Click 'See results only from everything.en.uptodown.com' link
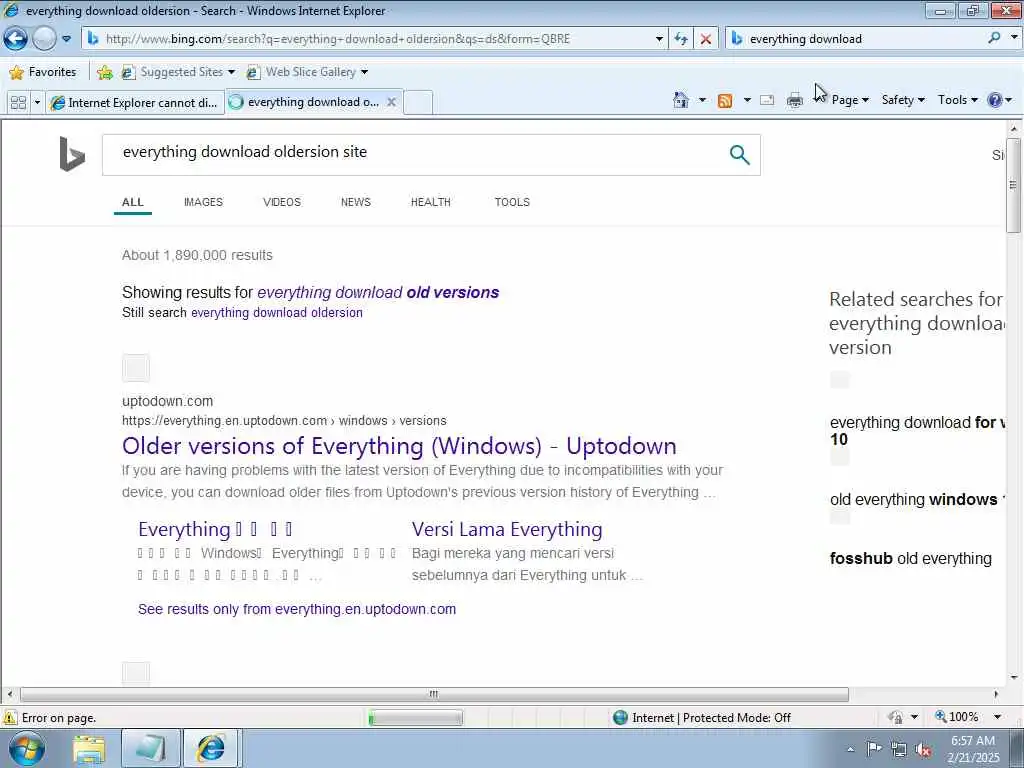Image resolution: width=1024 pixels, height=768 pixels. [x=297, y=609]
